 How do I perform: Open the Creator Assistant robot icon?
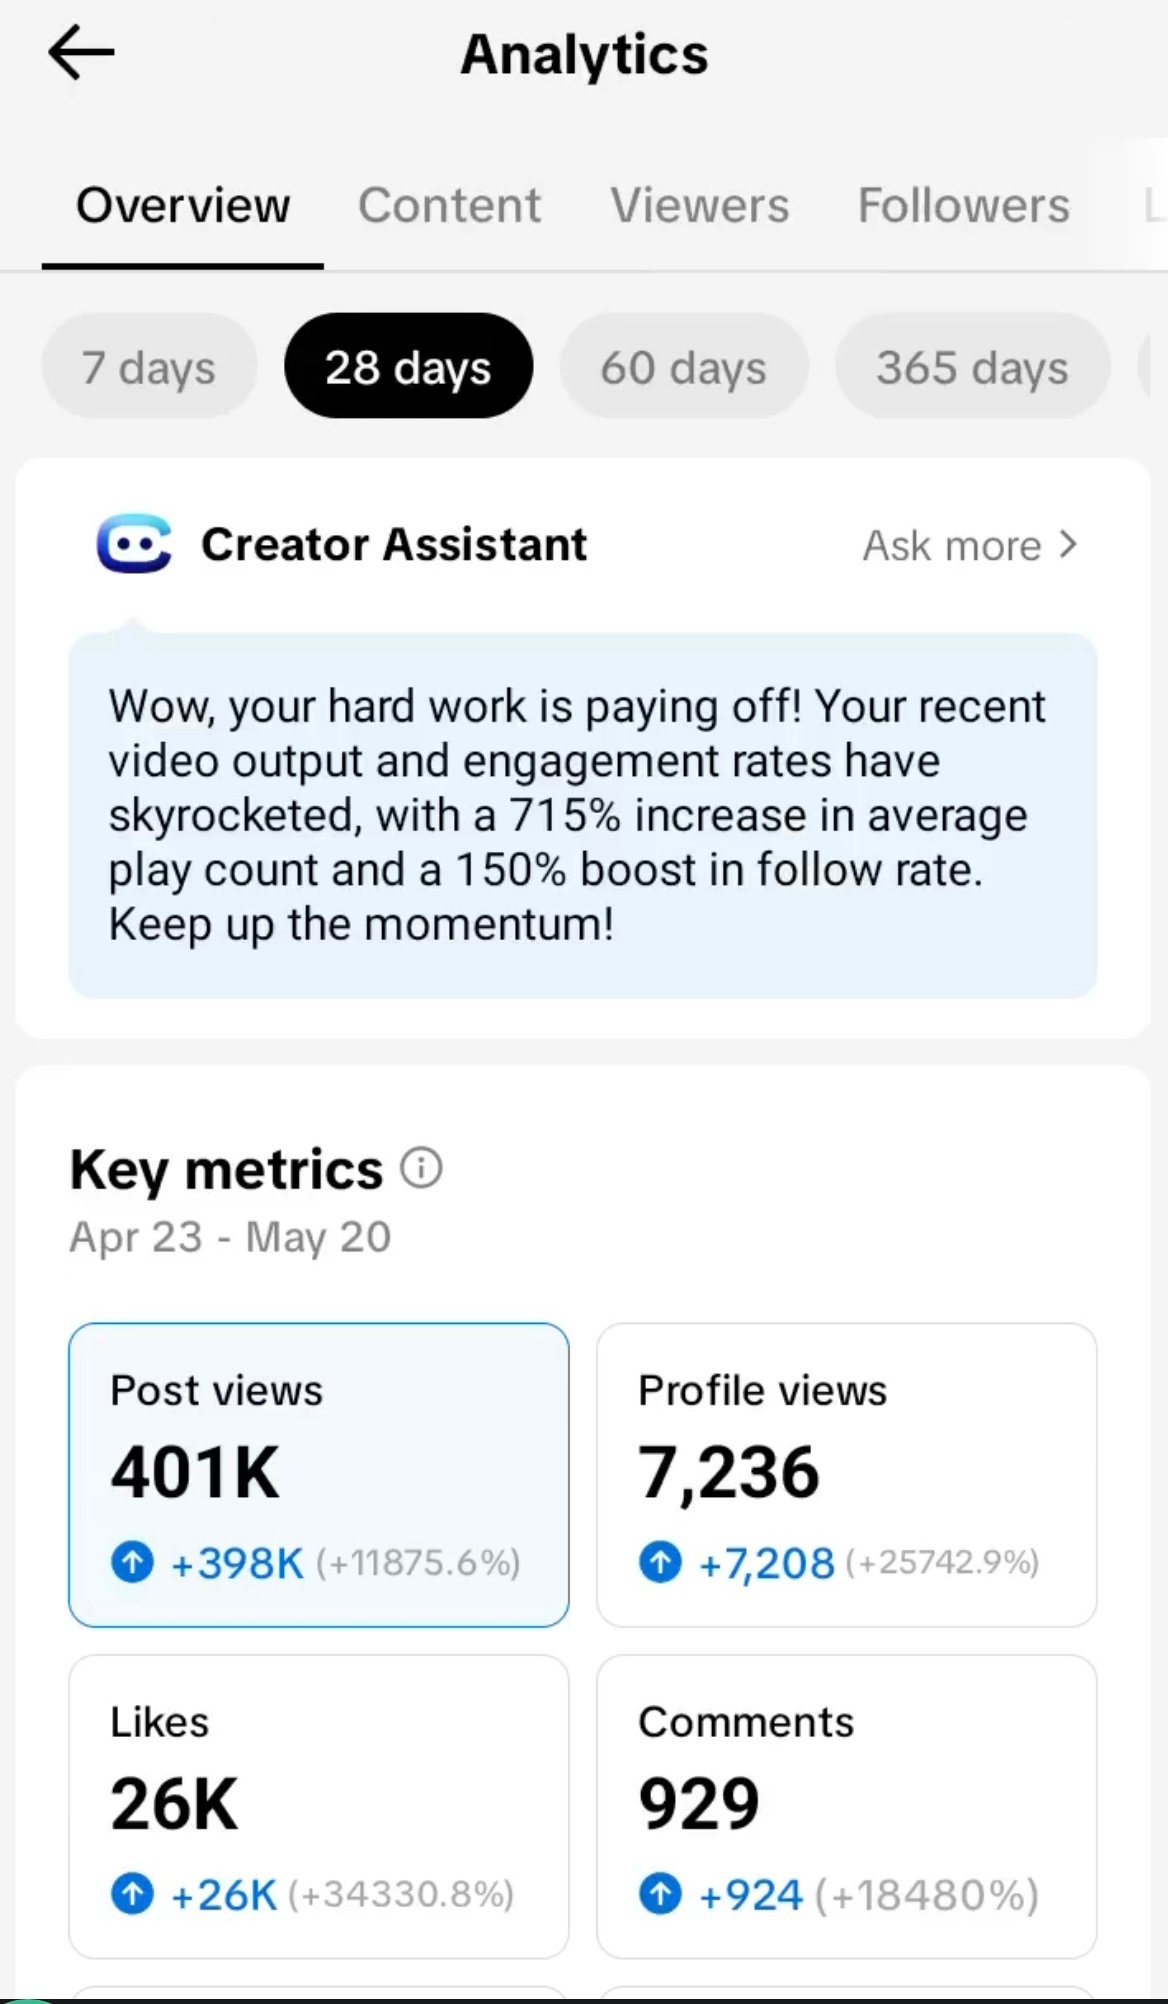point(134,544)
